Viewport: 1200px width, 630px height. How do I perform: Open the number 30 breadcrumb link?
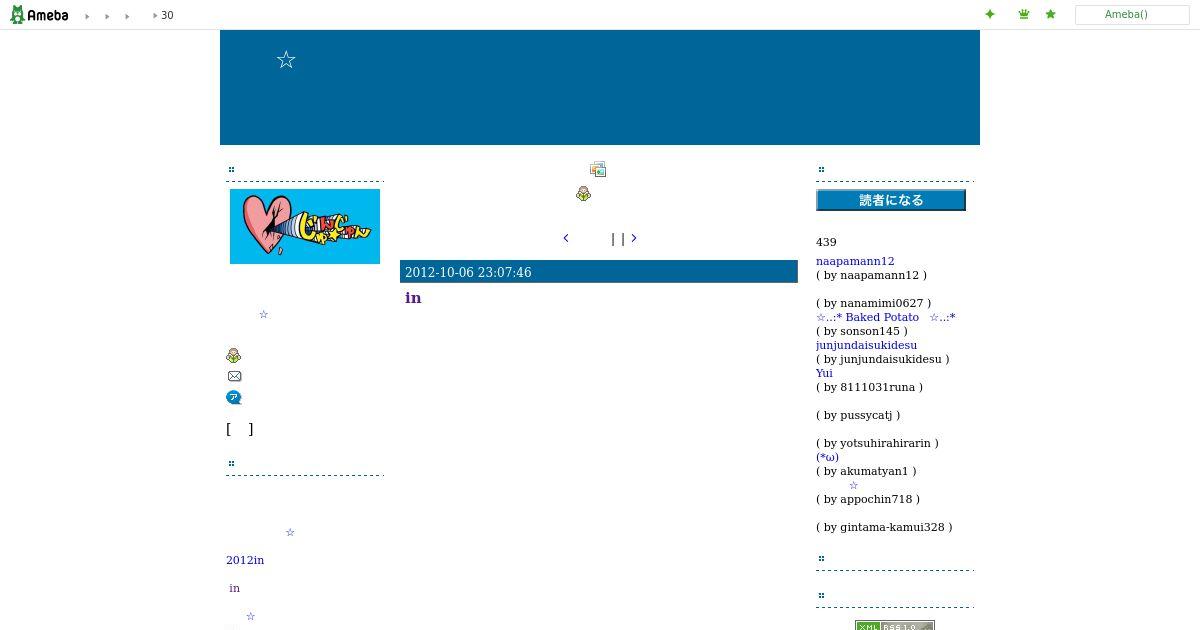pos(167,15)
